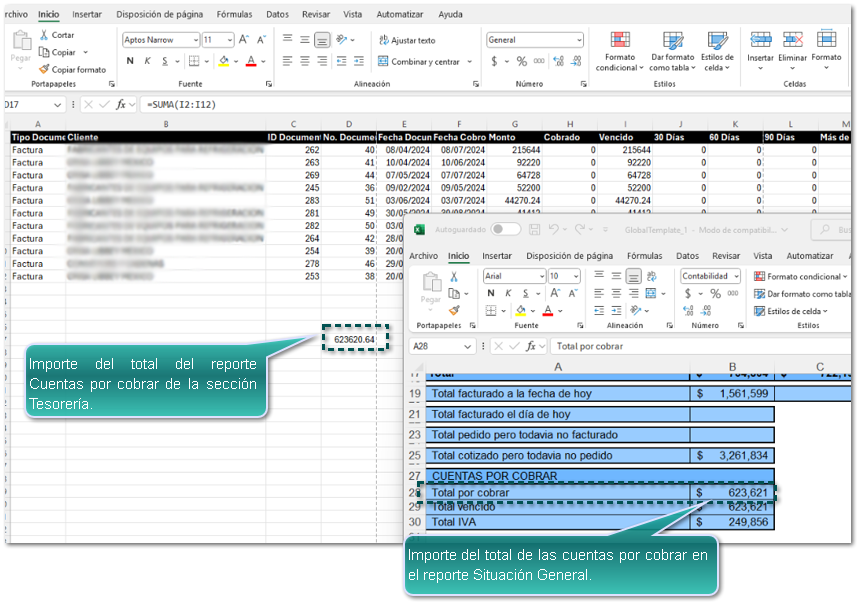Screen dimensions: 860x607
Task: Open the Fórmulas tab in top ribbon
Action: click(234, 15)
